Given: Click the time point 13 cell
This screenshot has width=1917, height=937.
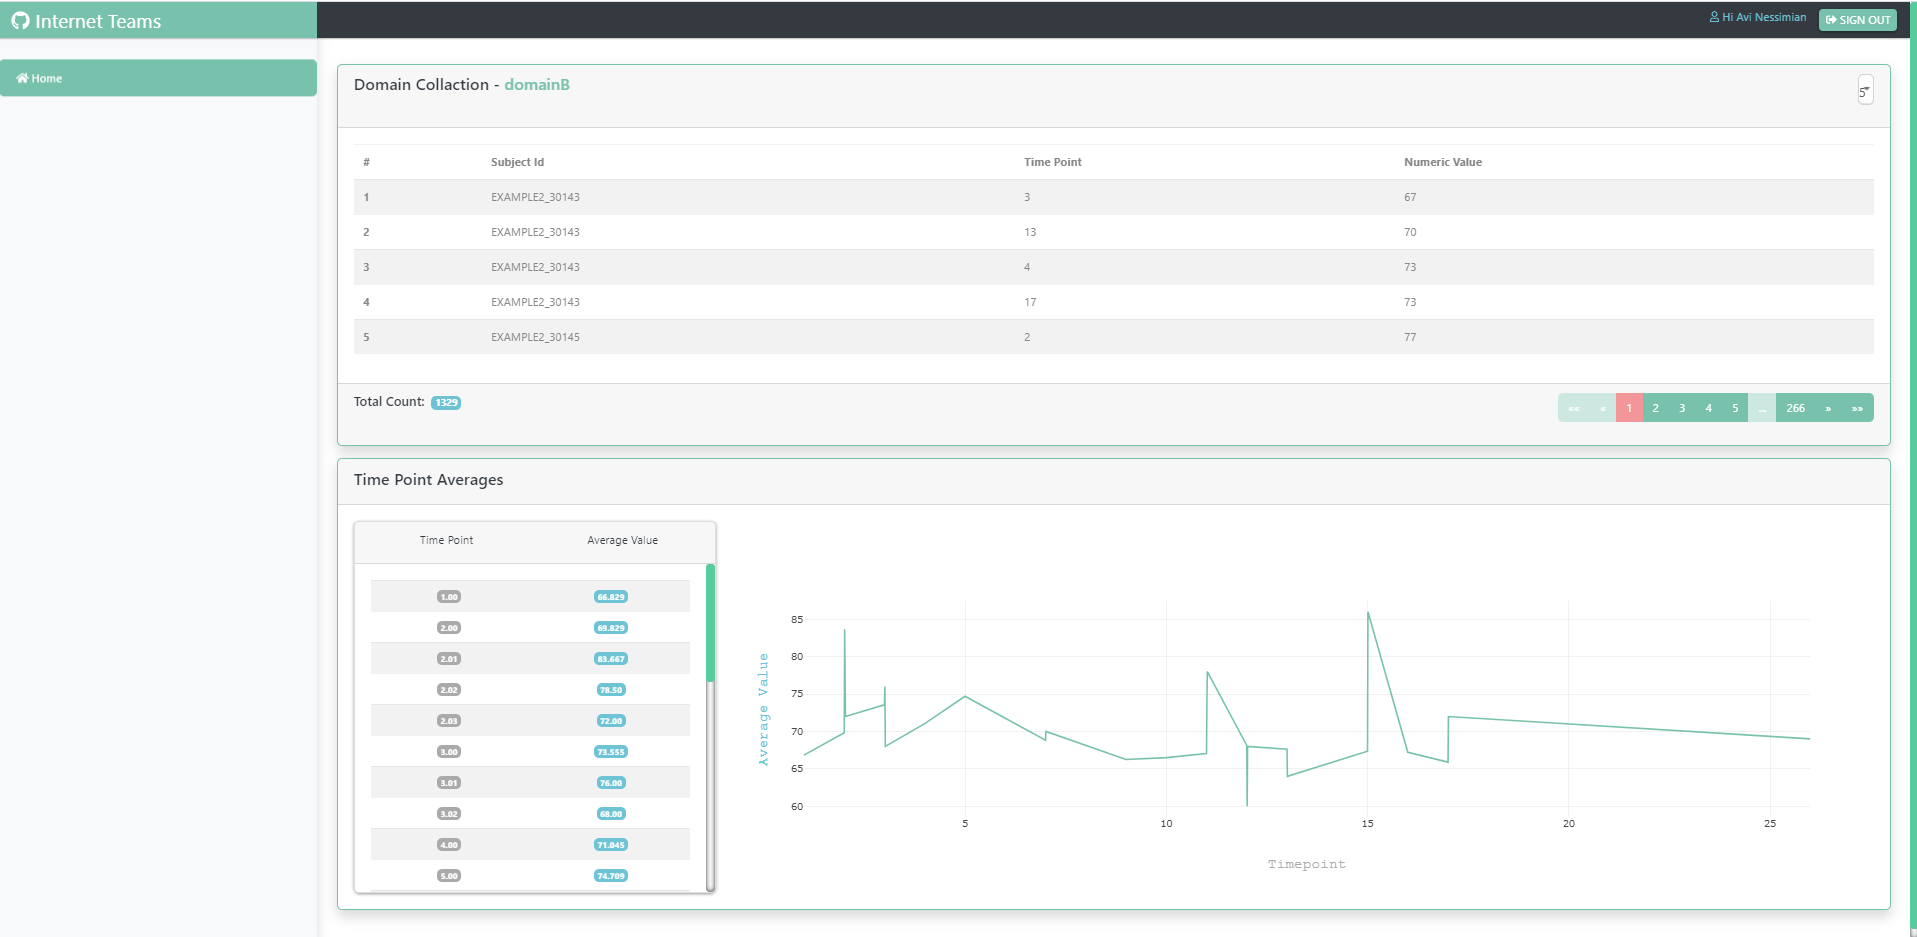Looking at the screenshot, I should coord(1030,232).
